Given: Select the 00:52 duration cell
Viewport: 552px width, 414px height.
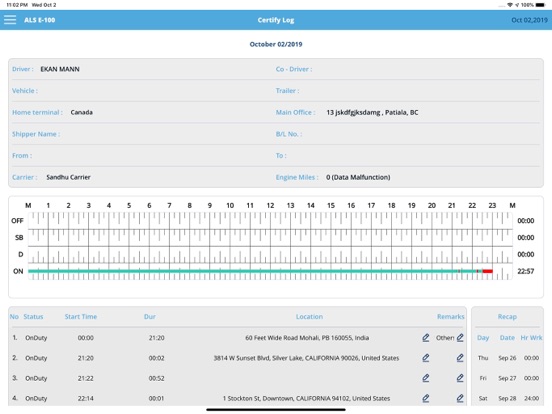Looking at the screenshot, I should (156, 378).
